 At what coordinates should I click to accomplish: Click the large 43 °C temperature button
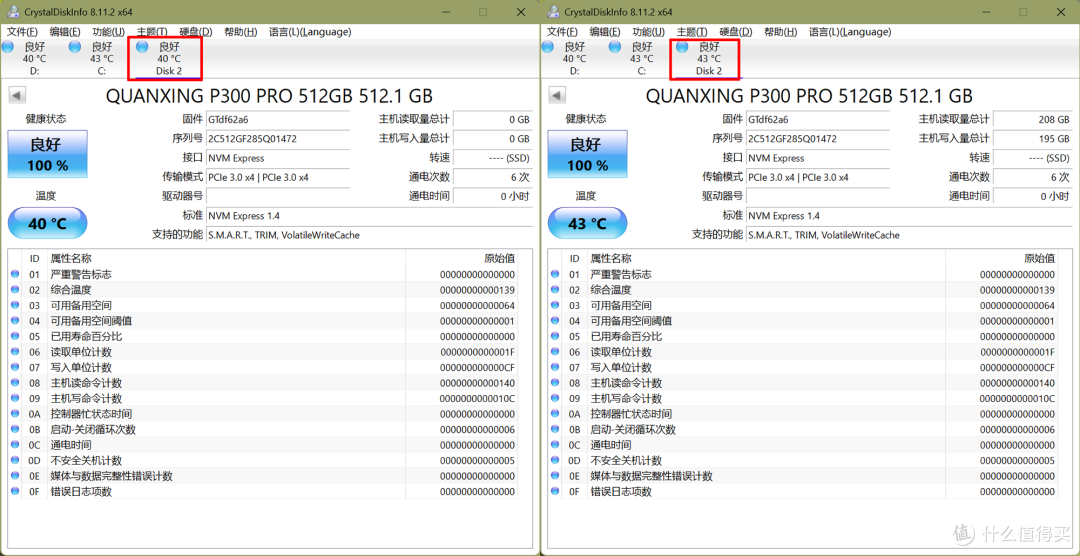[x=588, y=224]
